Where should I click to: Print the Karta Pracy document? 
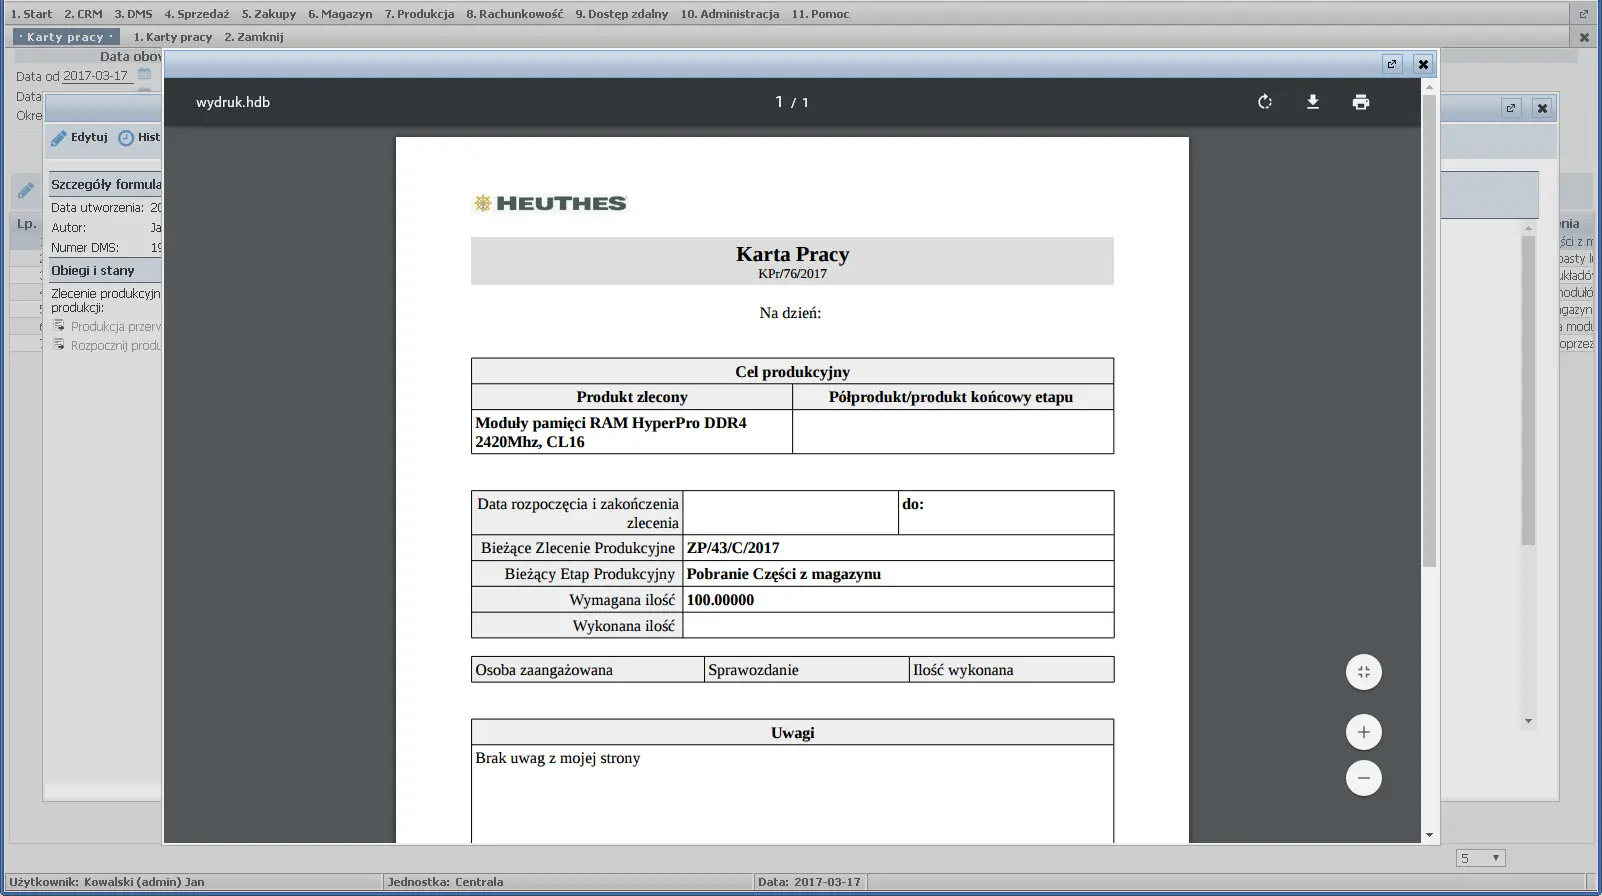(1360, 102)
